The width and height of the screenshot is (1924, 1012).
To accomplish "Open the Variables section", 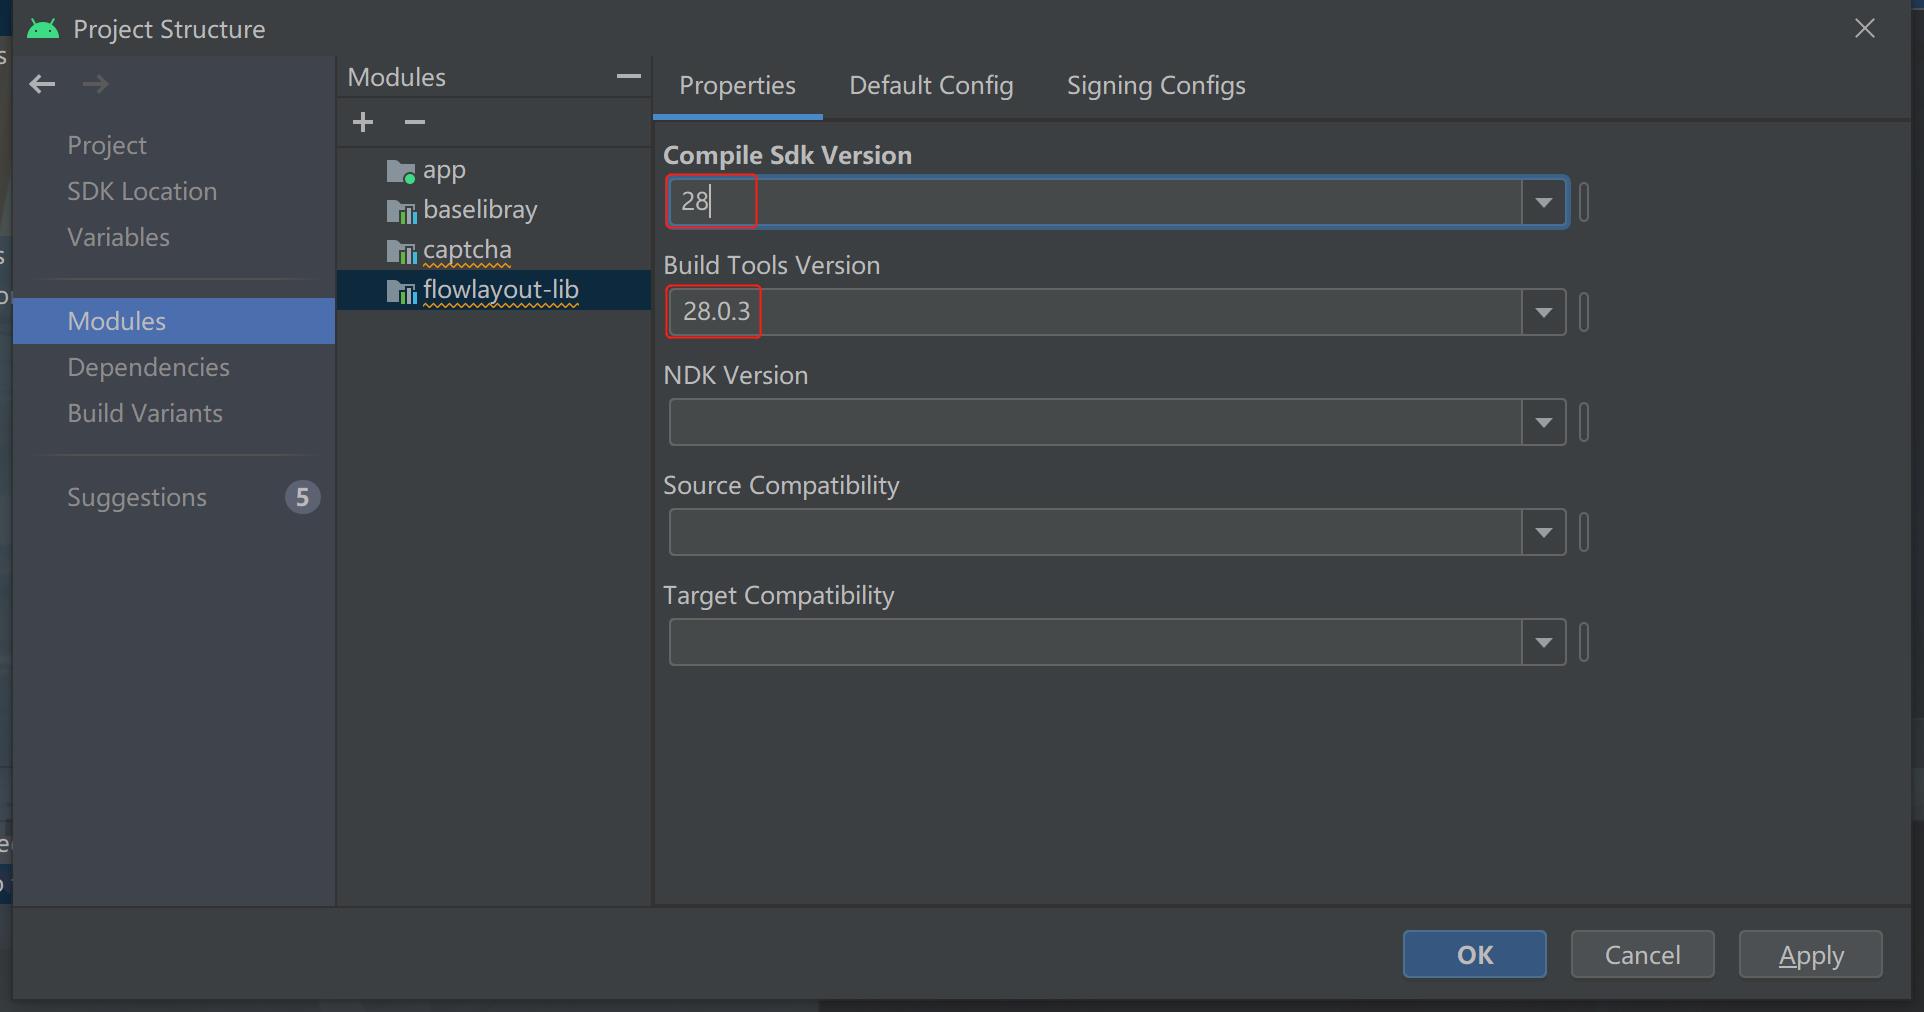I will click(118, 238).
